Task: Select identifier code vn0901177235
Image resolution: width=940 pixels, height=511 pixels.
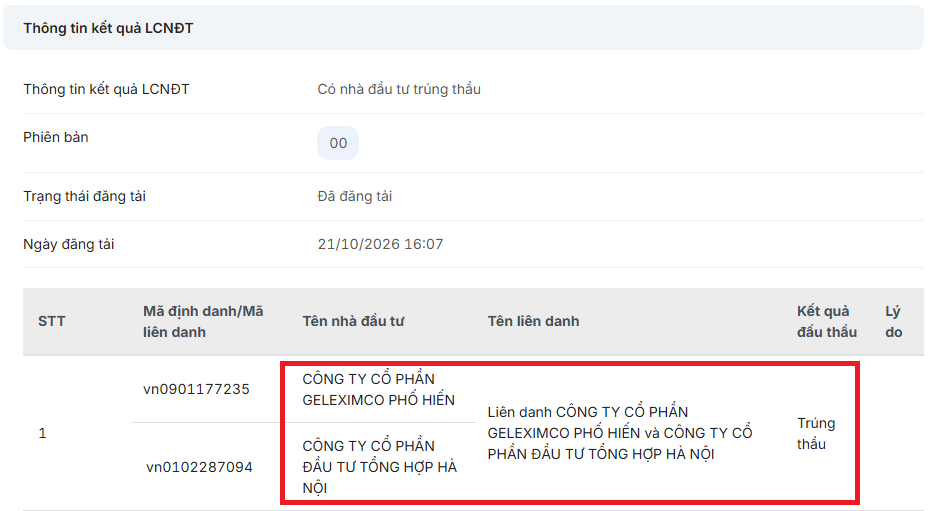Action: [196, 389]
